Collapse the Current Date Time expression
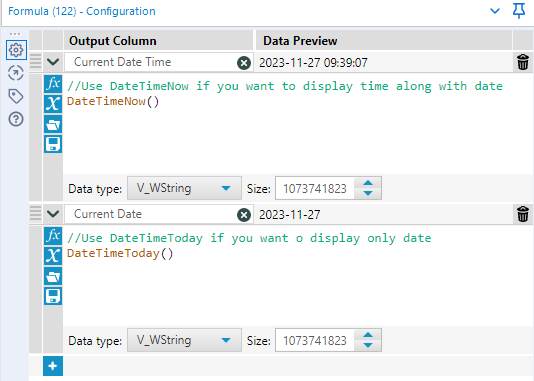 tap(53, 62)
